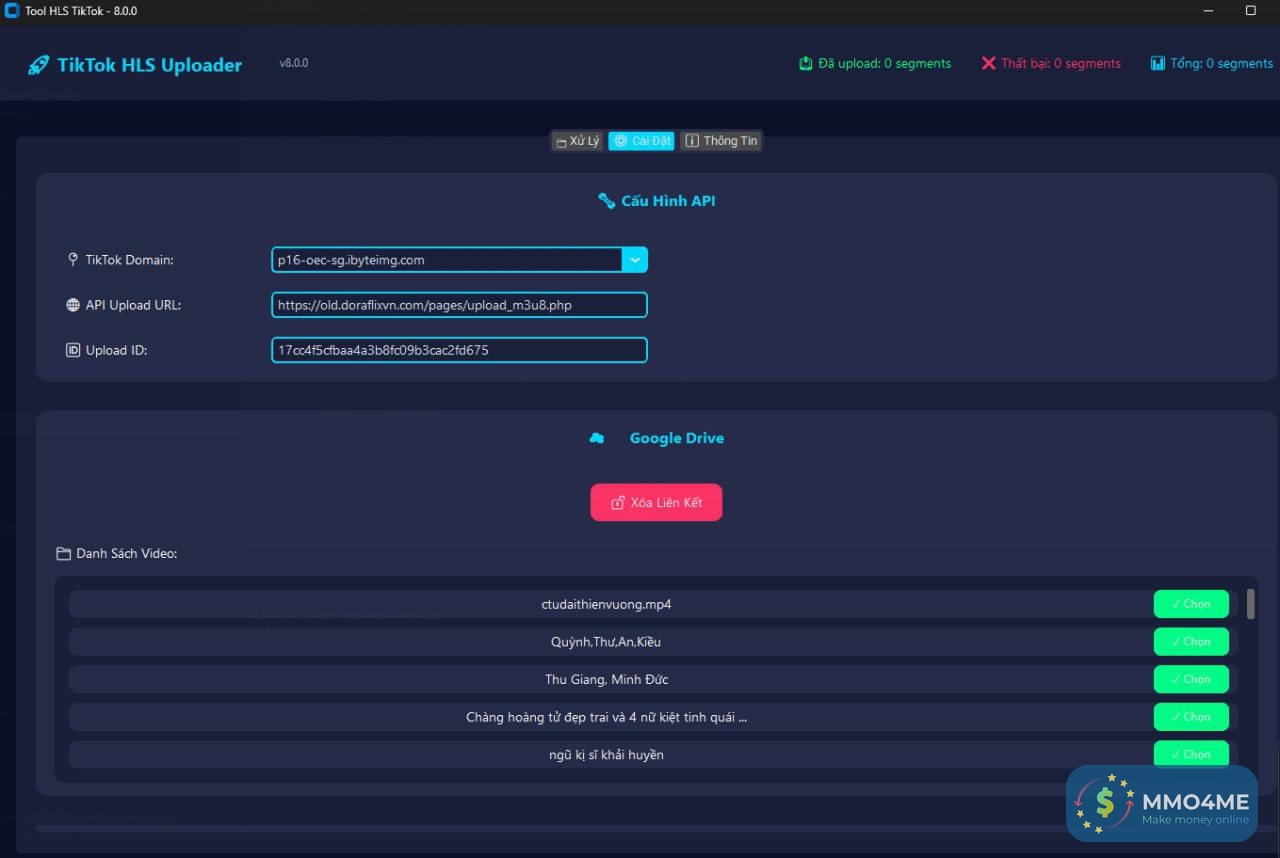The image size is (1280, 858).
Task: Click the rocket icon beside TikTok HLS Uploader
Action: 38,65
